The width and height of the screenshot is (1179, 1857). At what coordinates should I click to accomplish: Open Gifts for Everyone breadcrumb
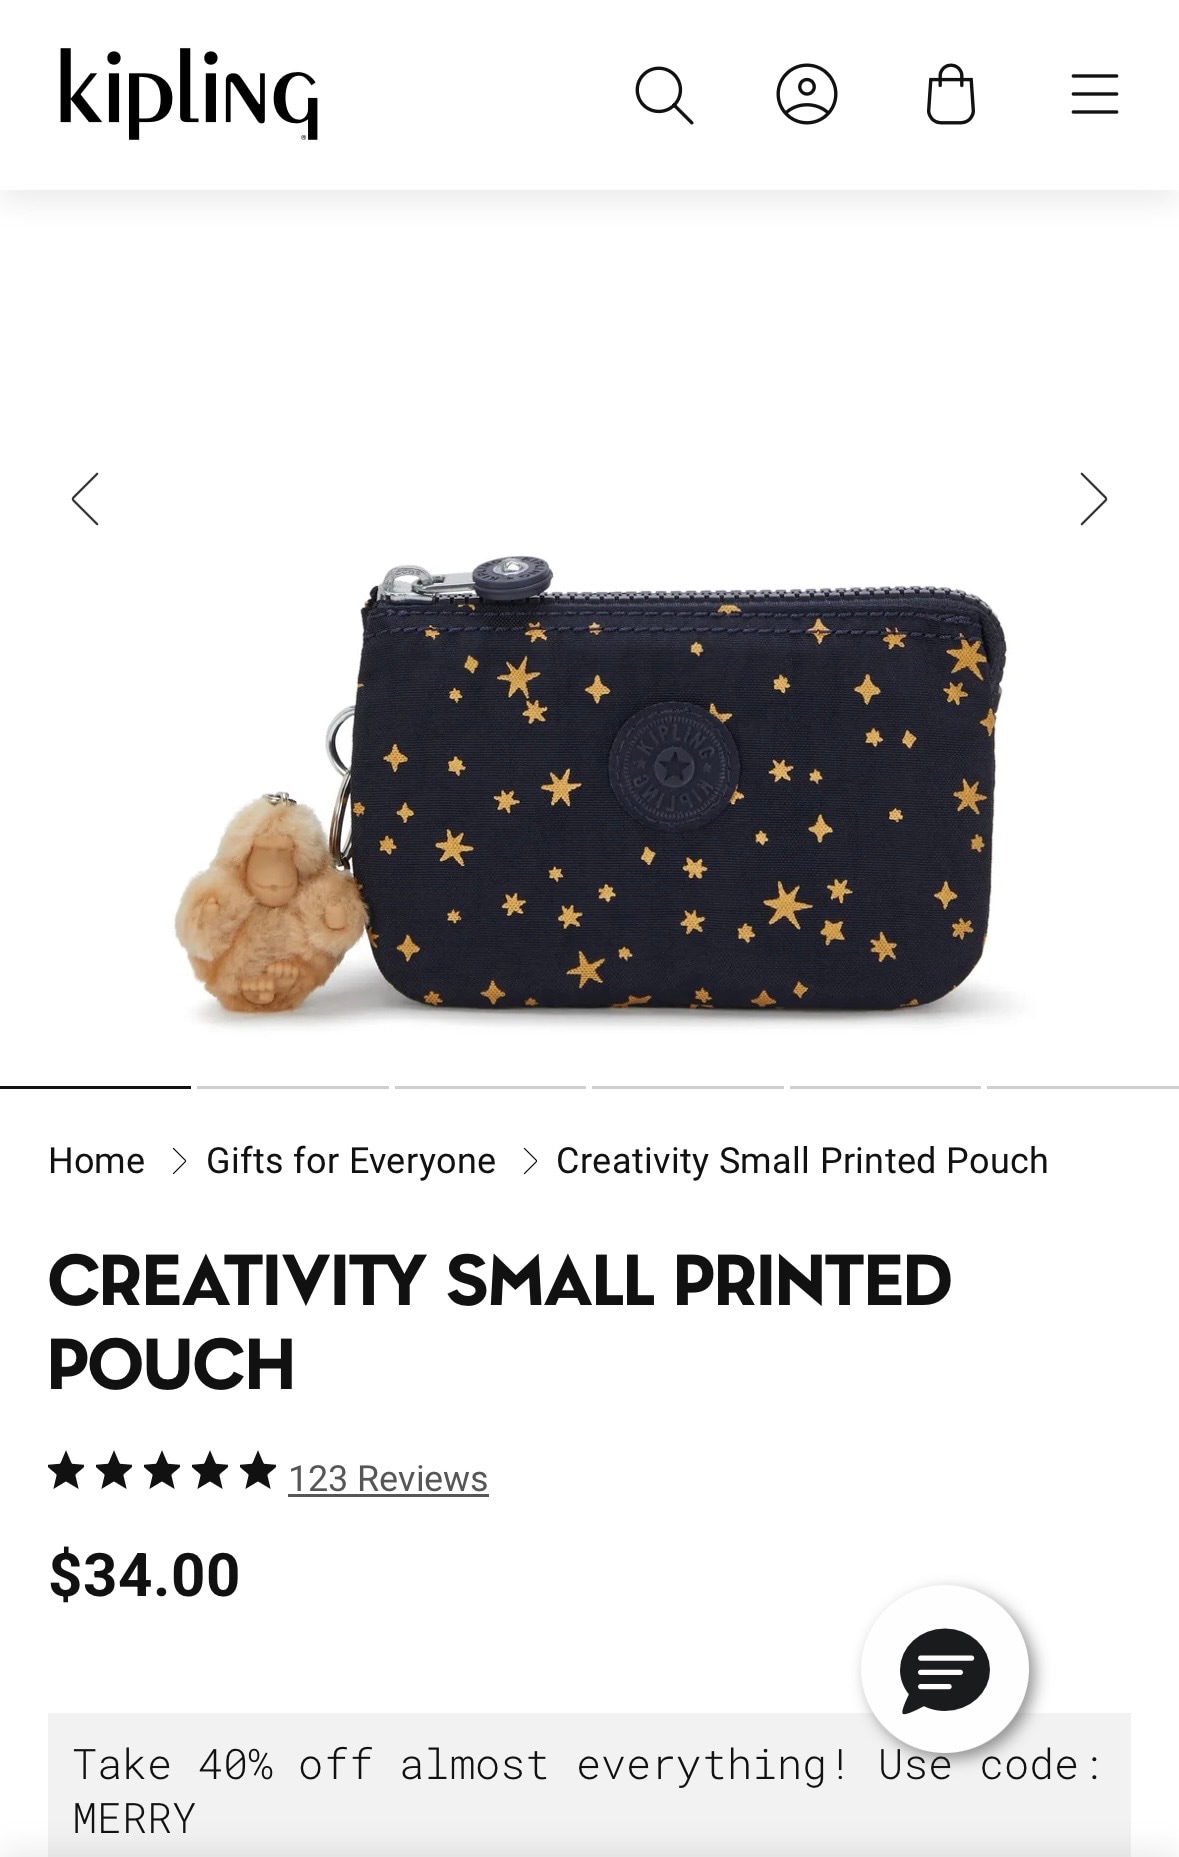coord(351,1161)
